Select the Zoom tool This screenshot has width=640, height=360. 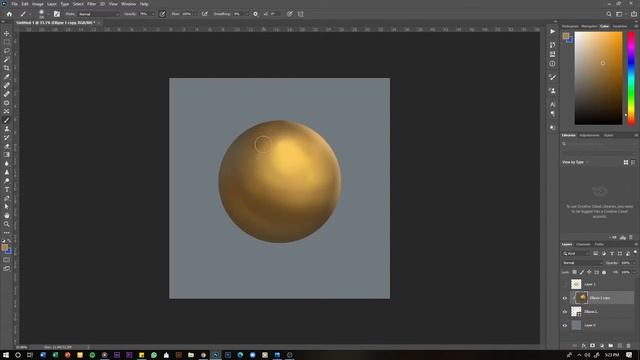(7, 224)
